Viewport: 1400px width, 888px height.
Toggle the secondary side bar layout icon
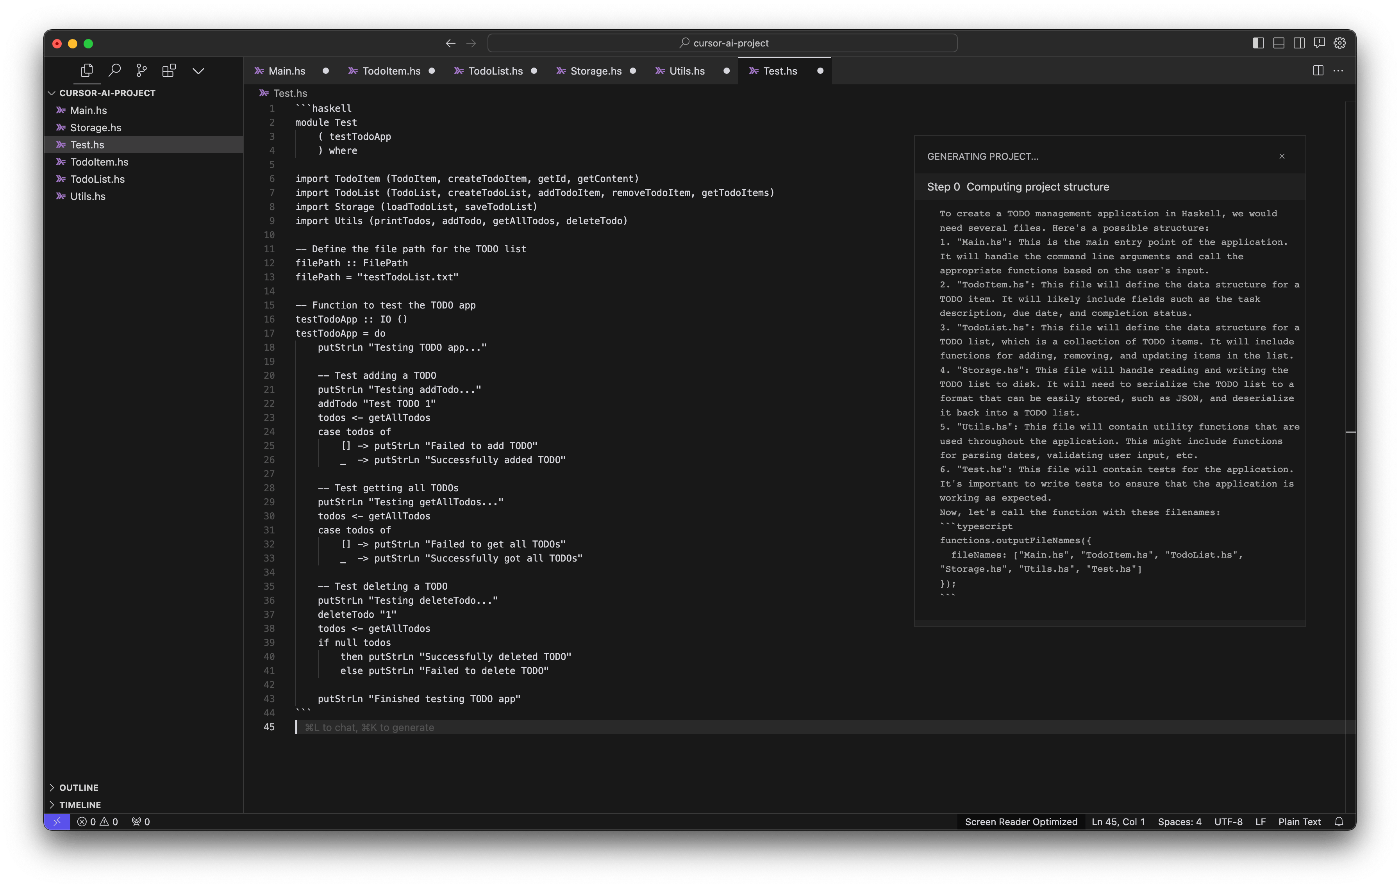pos(1299,43)
